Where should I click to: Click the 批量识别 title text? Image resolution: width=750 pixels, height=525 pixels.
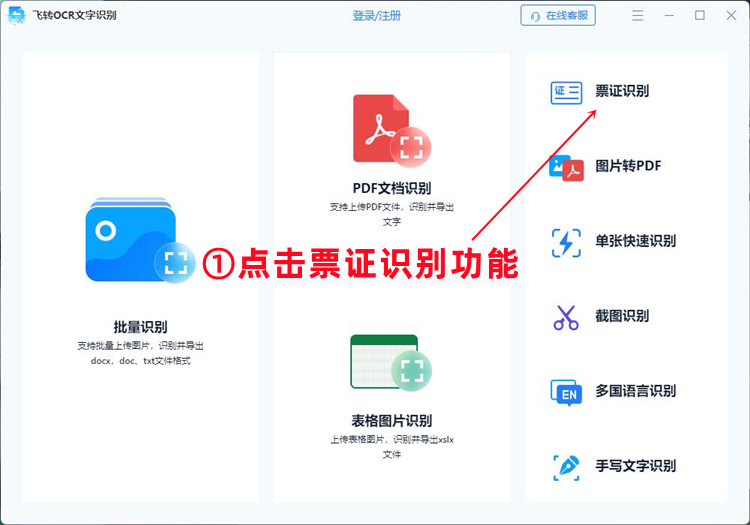140,327
